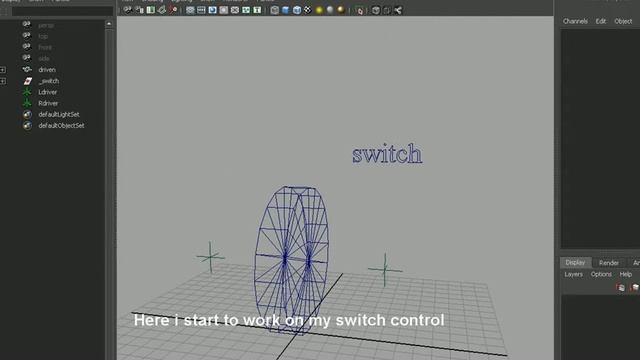Select the switch text curve in viewport

(387, 154)
